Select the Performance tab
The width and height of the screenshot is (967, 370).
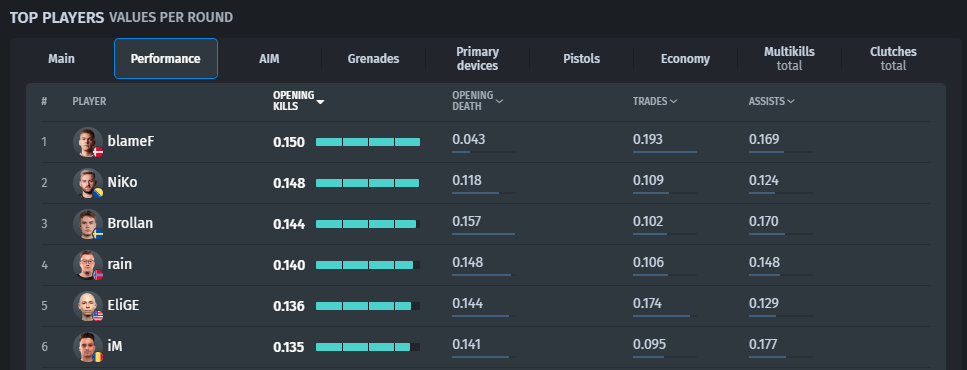pos(165,59)
